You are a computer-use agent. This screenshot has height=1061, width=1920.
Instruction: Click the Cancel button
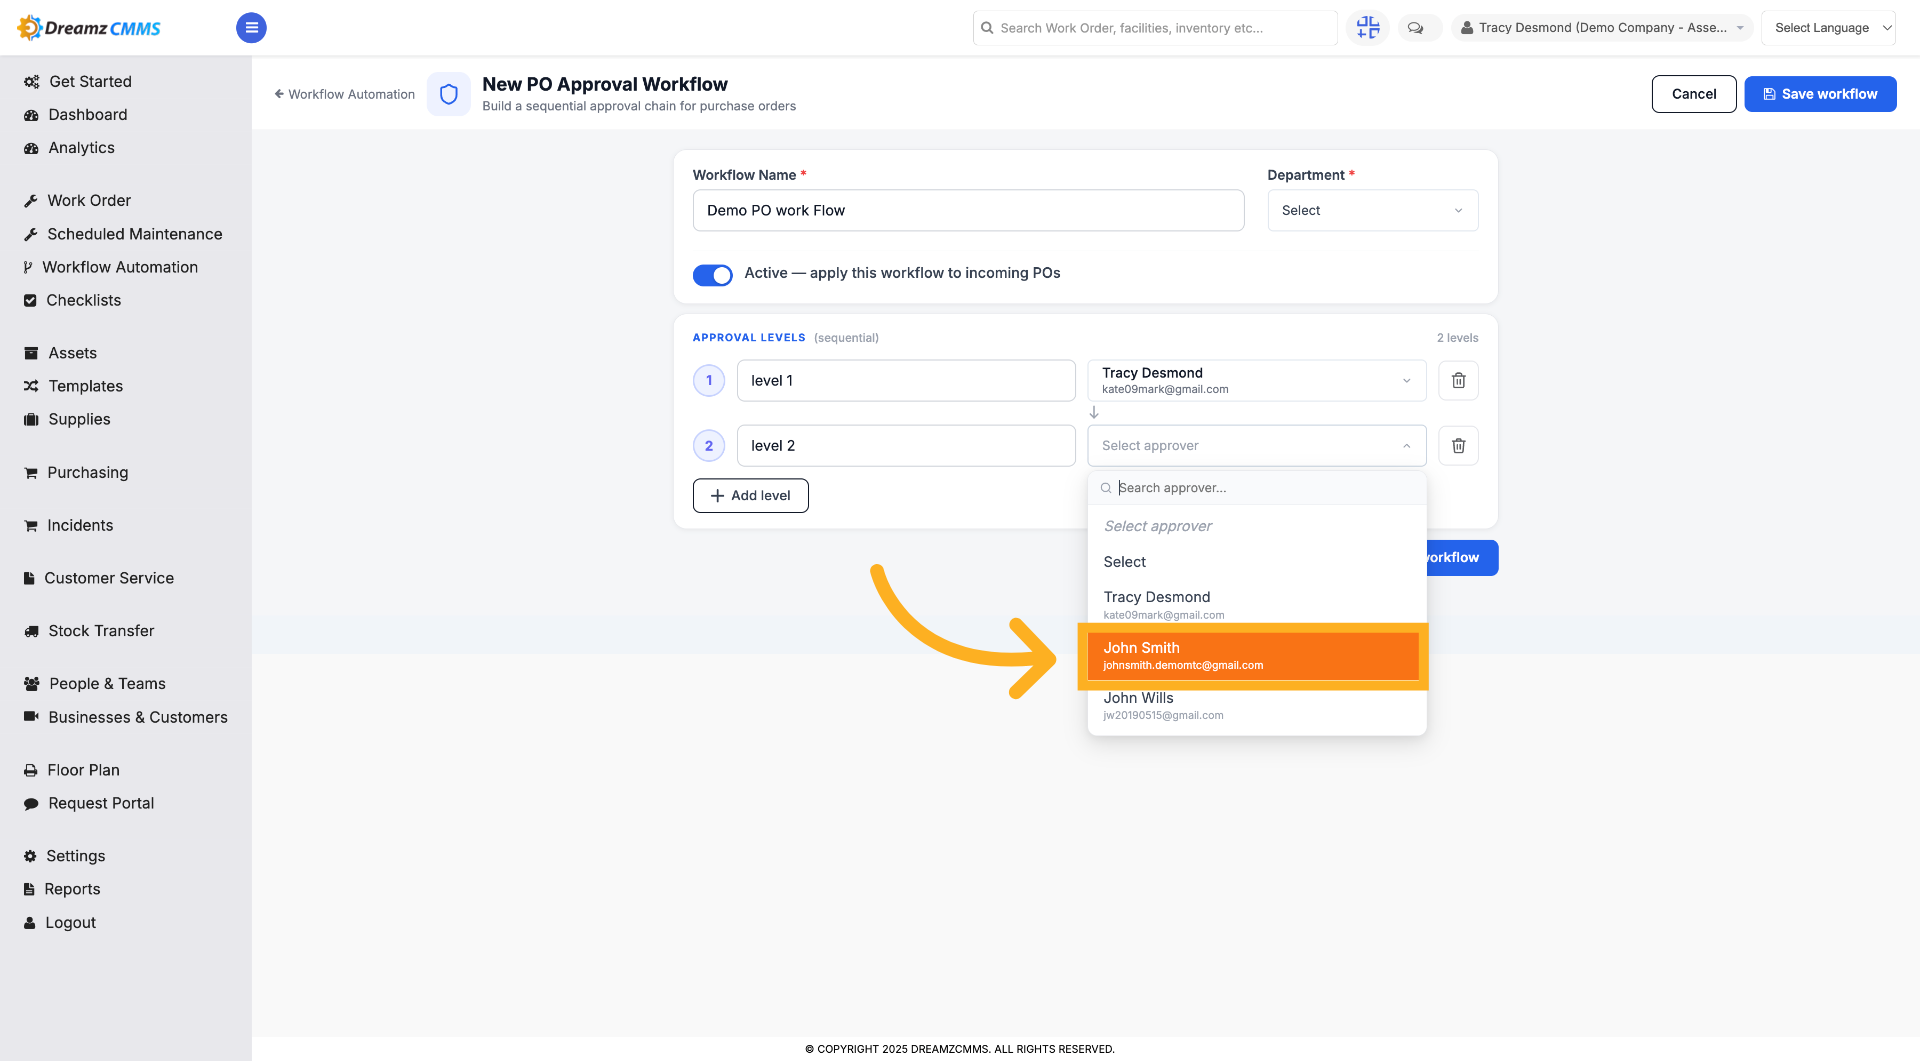1693,94
